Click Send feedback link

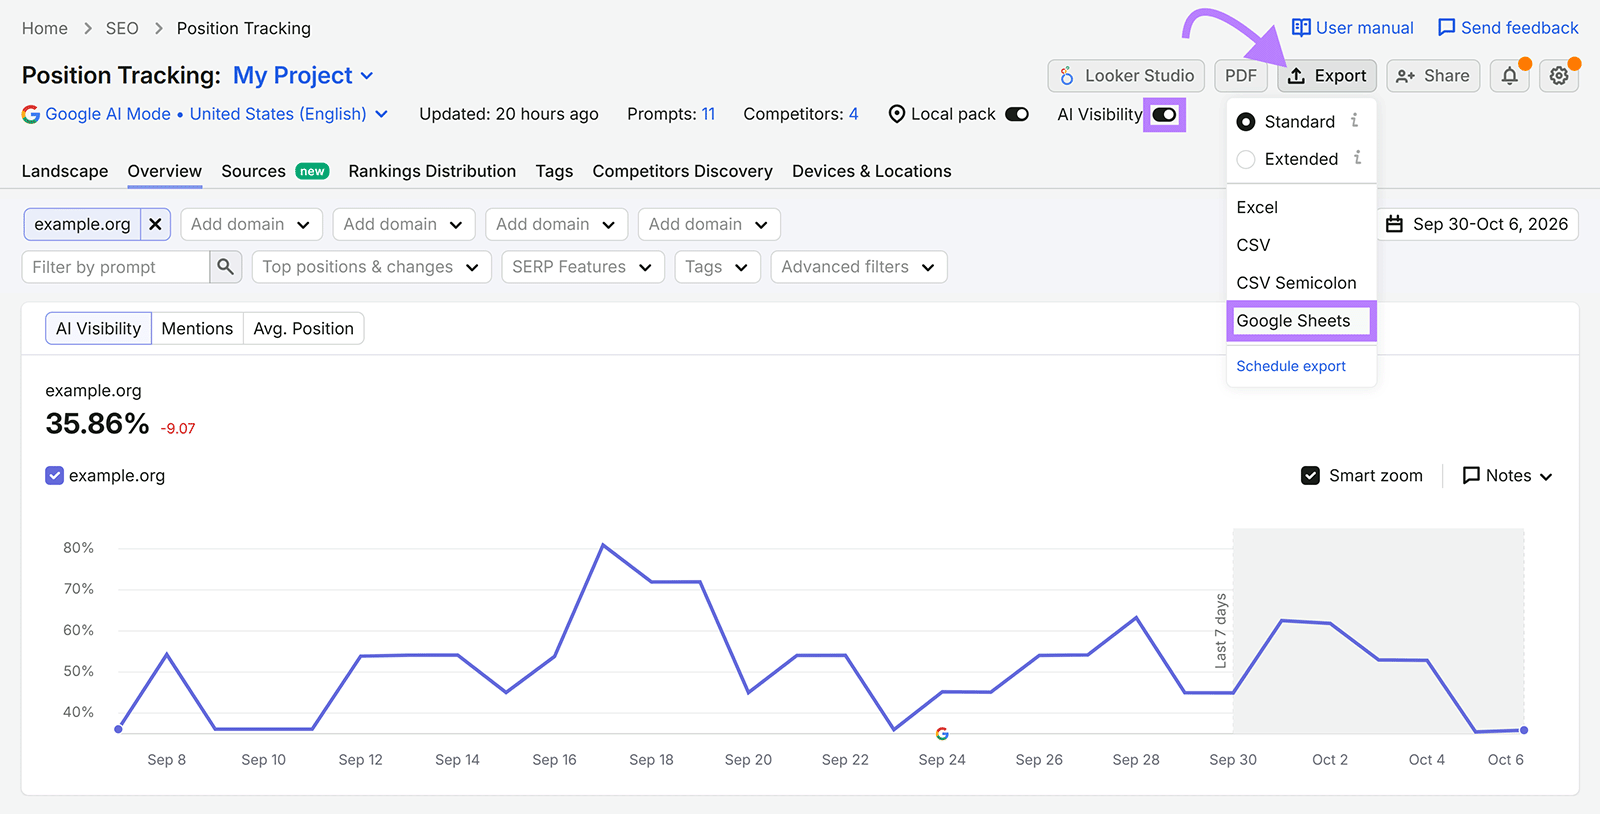tap(1508, 28)
